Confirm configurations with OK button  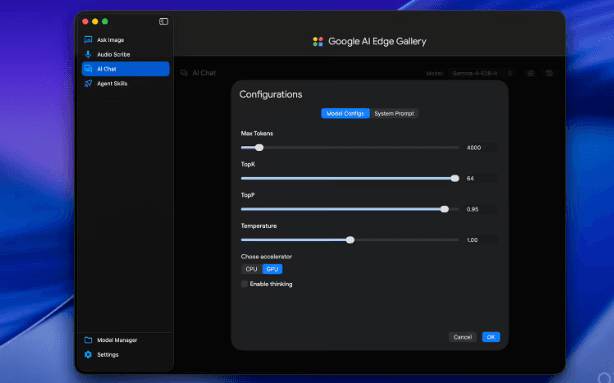tap(491, 337)
